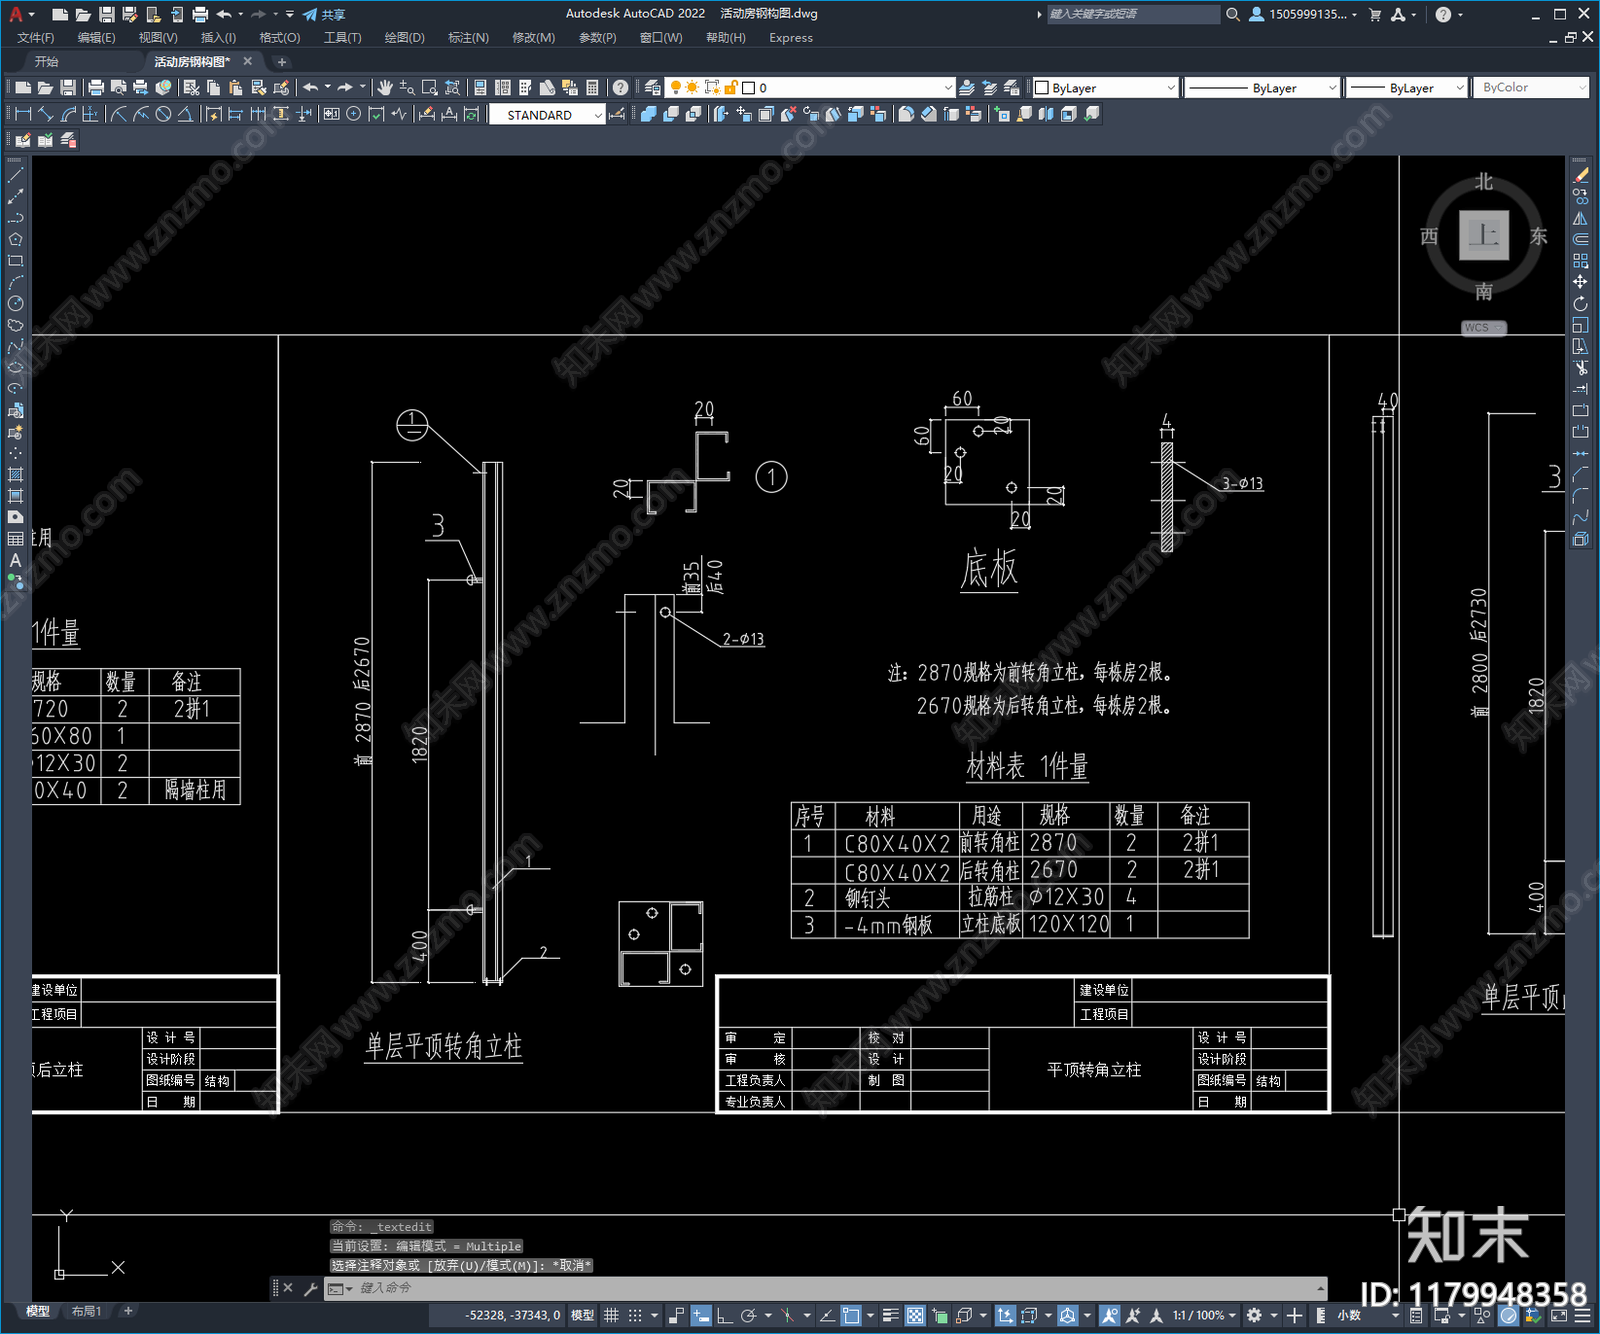Viewport: 1600px width, 1334px height.
Task: Click the Save icon in the Standard toolbar
Action: (x=68, y=88)
